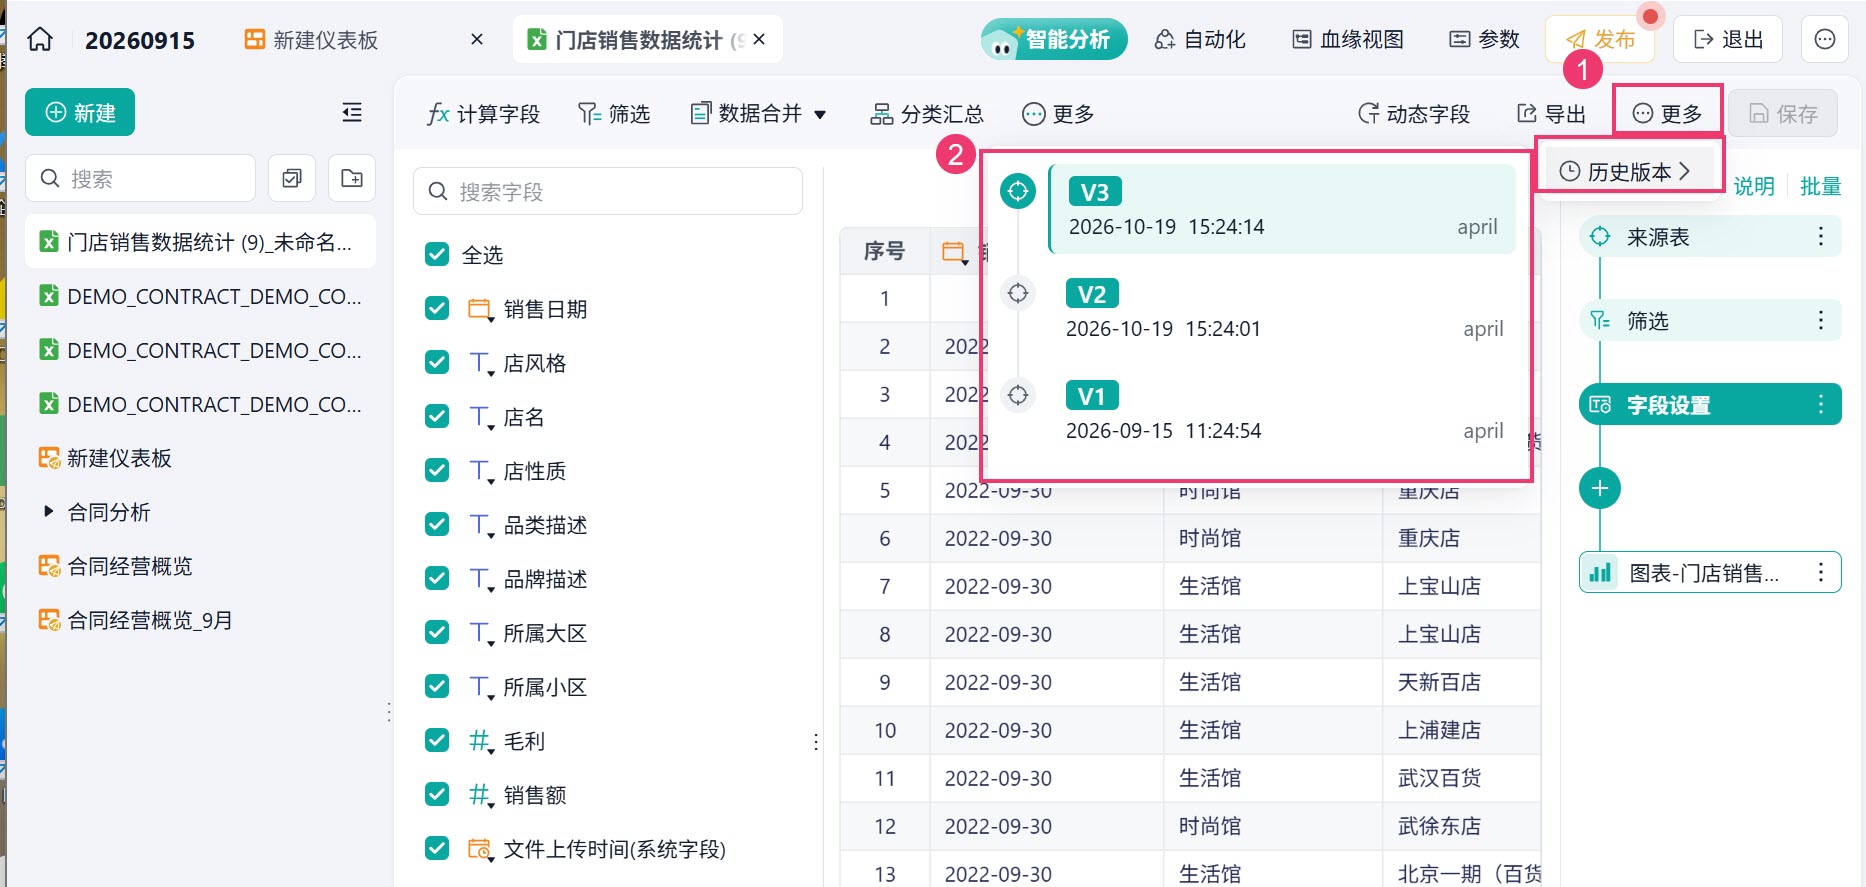
Task: Add a node with the green plus
Action: click(x=1600, y=488)
